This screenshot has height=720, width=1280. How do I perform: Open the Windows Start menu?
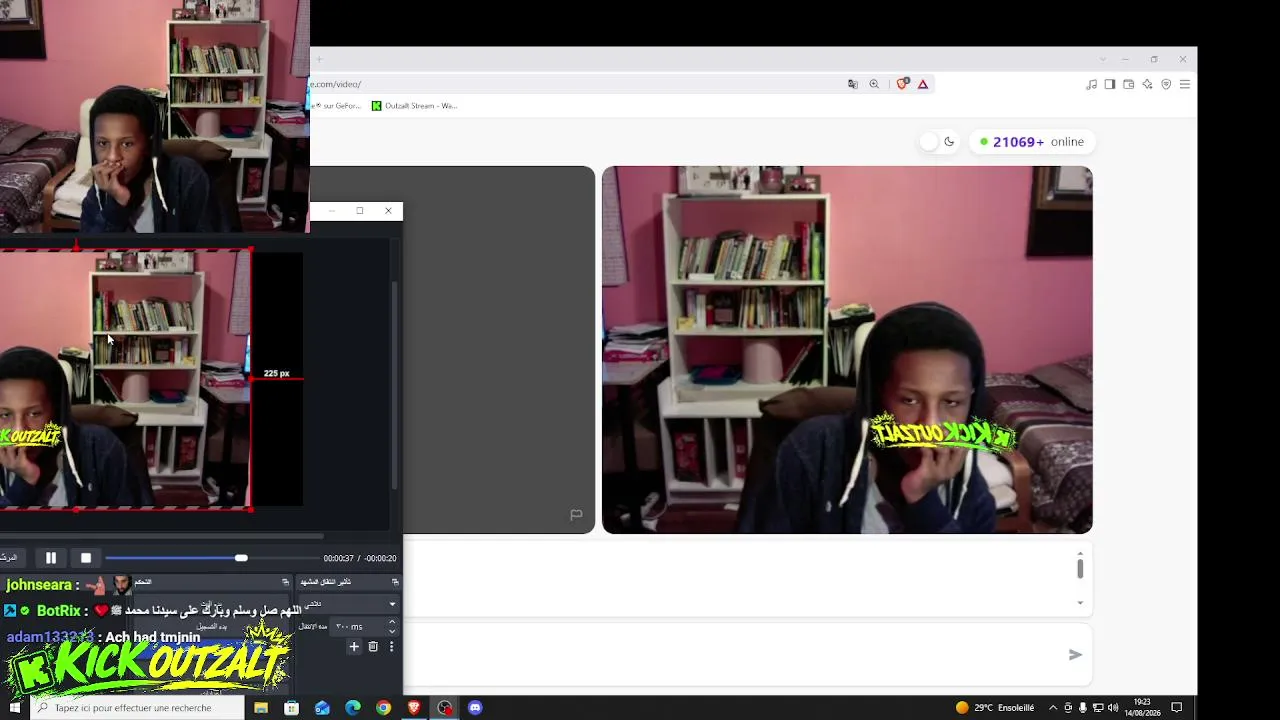tap(15, 708)
